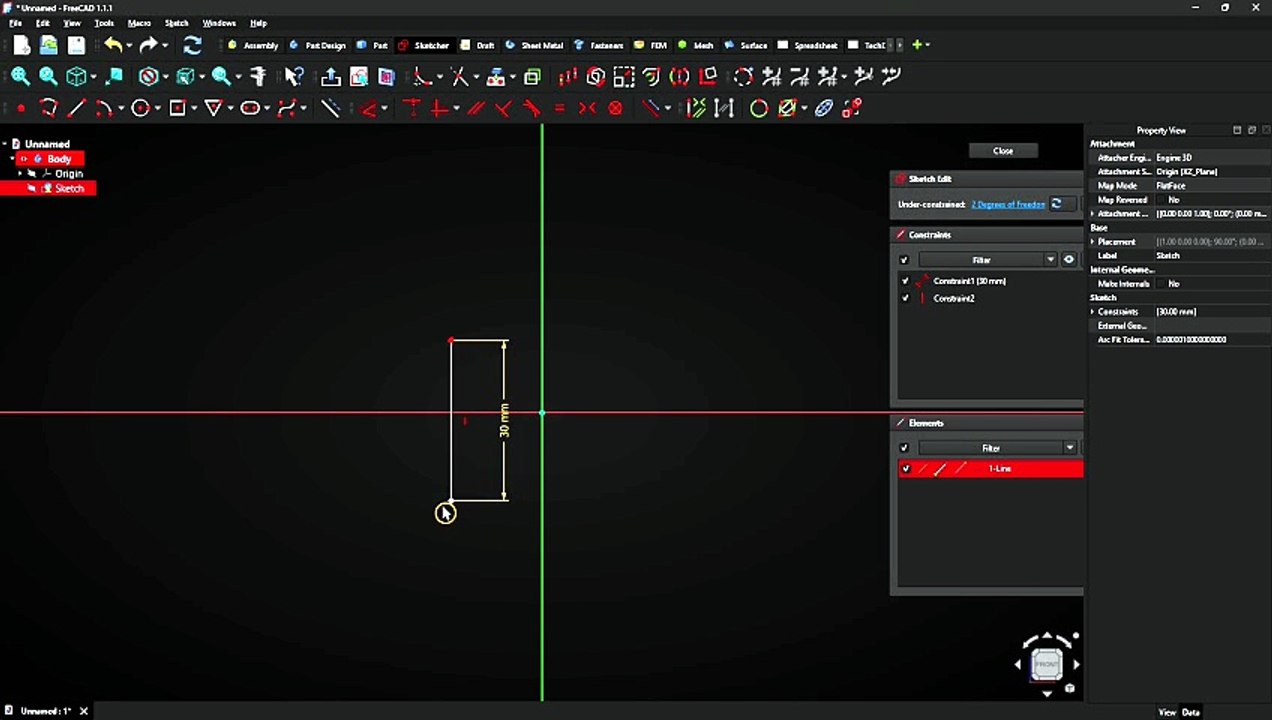The image size is (1272, 720).
Task: Switch to the Data tab
Action: pyautogui.click(x=1190, y=712)
